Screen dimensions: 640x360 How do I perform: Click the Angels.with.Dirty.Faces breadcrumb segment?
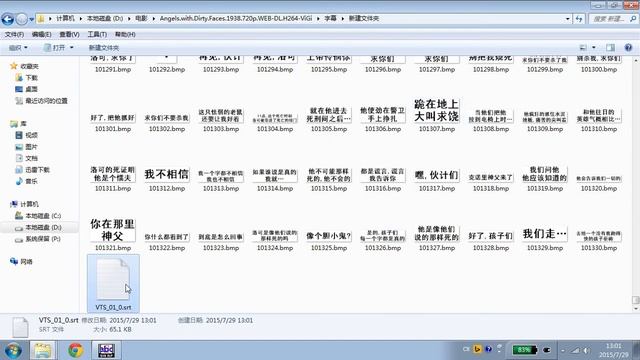pos(236,19)
